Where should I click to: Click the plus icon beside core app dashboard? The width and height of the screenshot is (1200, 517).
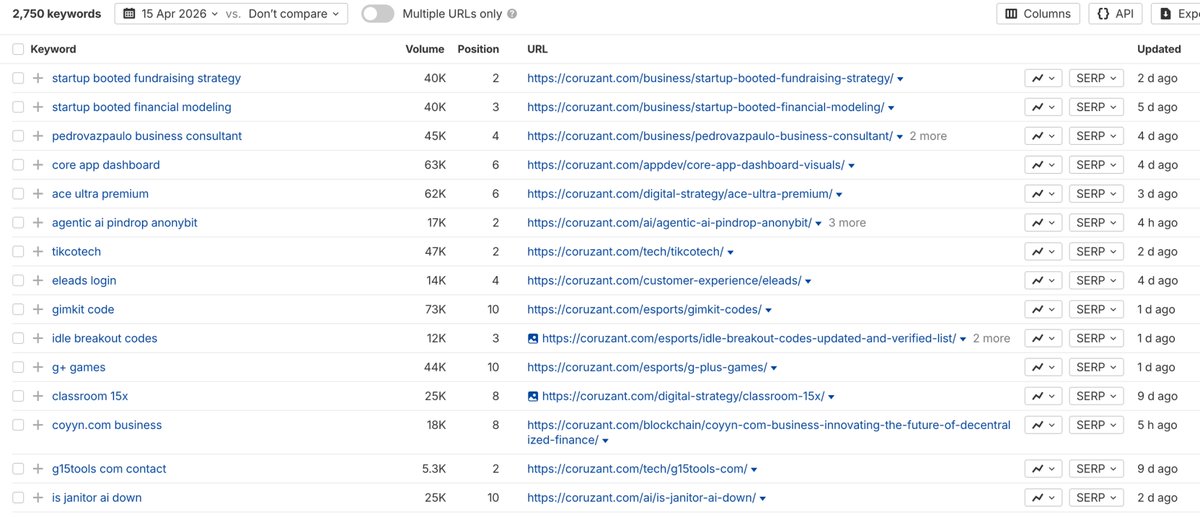tap(38, 165)
